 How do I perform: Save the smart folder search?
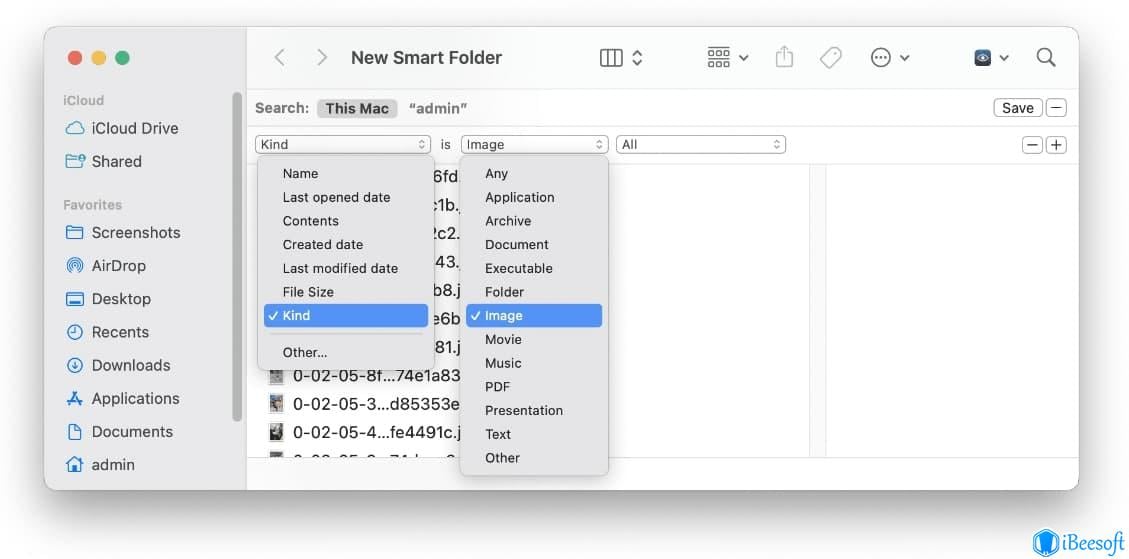1017,108
